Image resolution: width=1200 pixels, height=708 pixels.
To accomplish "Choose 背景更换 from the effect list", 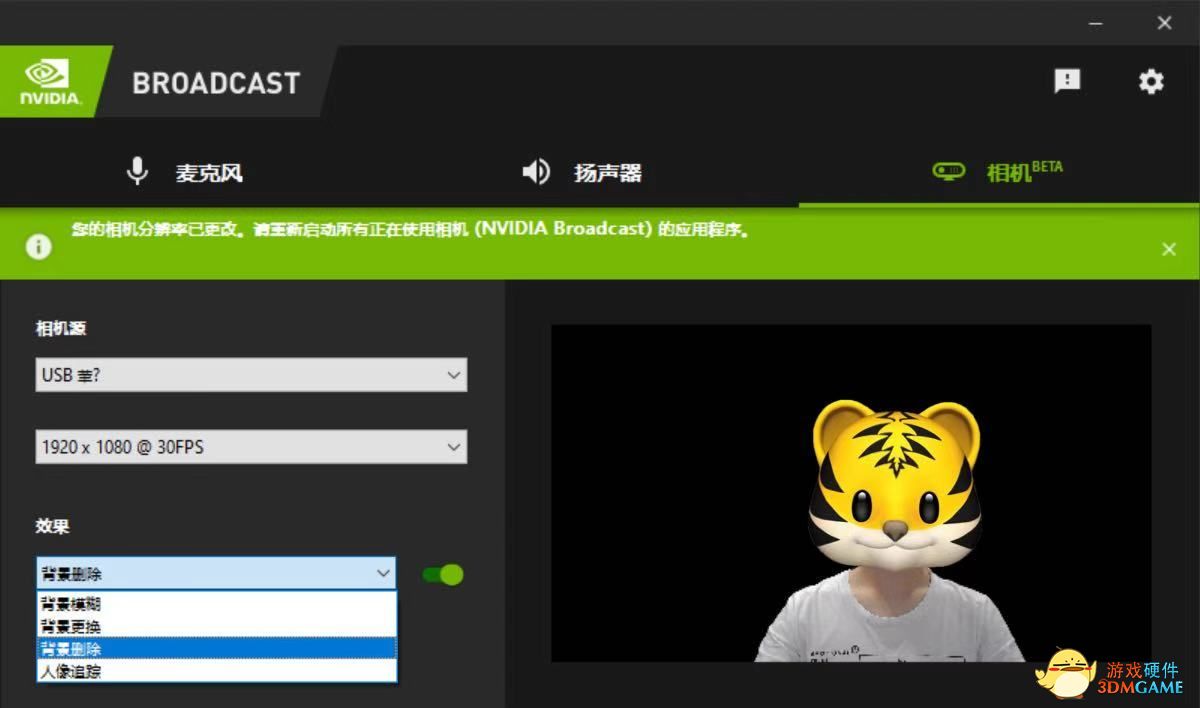I will [x=216, y=626].
